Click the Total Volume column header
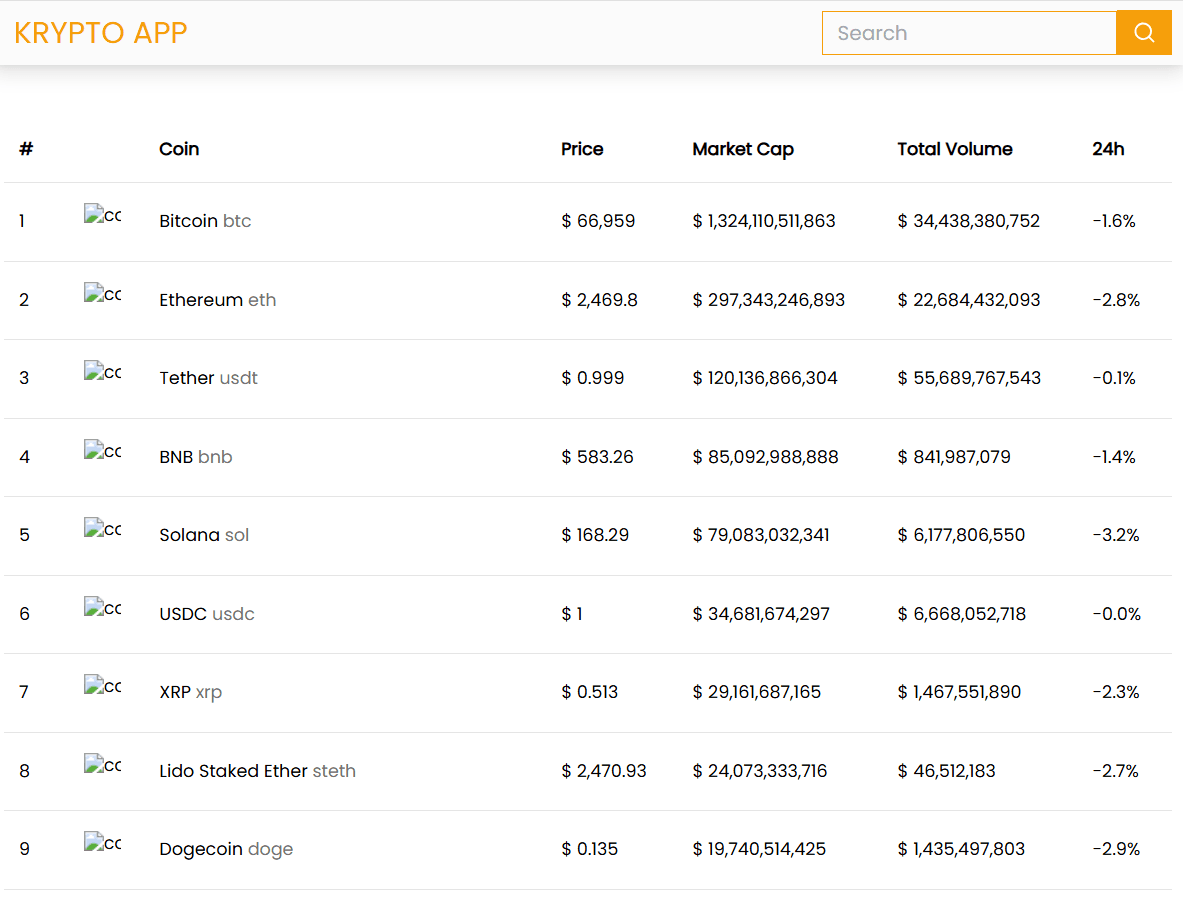This screenshot has height=910, width=1183. click(954, 149)
